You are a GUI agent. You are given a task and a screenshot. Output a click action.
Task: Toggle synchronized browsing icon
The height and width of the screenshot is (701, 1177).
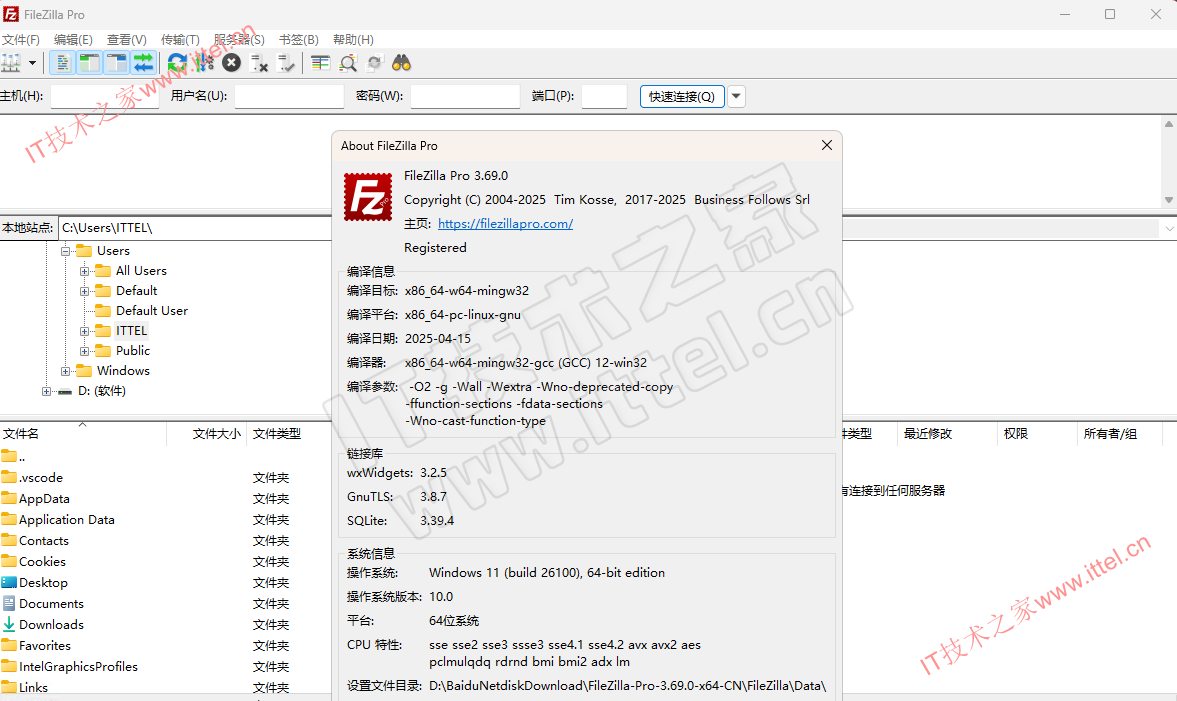[375, 63]
